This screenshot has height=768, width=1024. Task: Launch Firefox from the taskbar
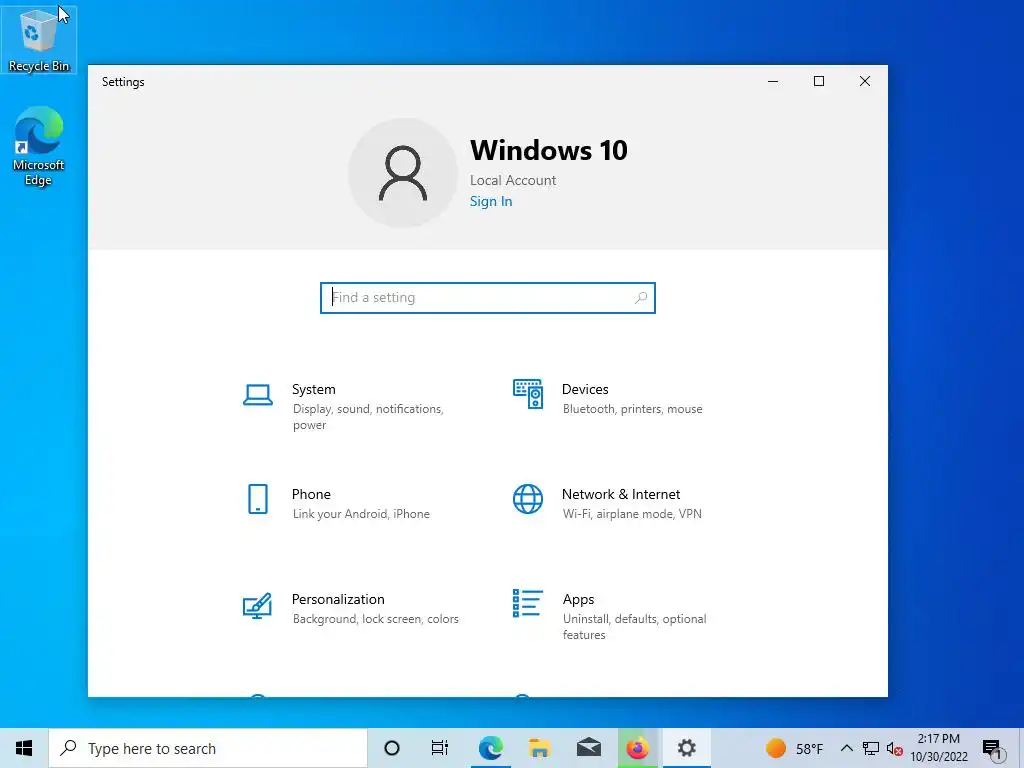tap(637, 748)
